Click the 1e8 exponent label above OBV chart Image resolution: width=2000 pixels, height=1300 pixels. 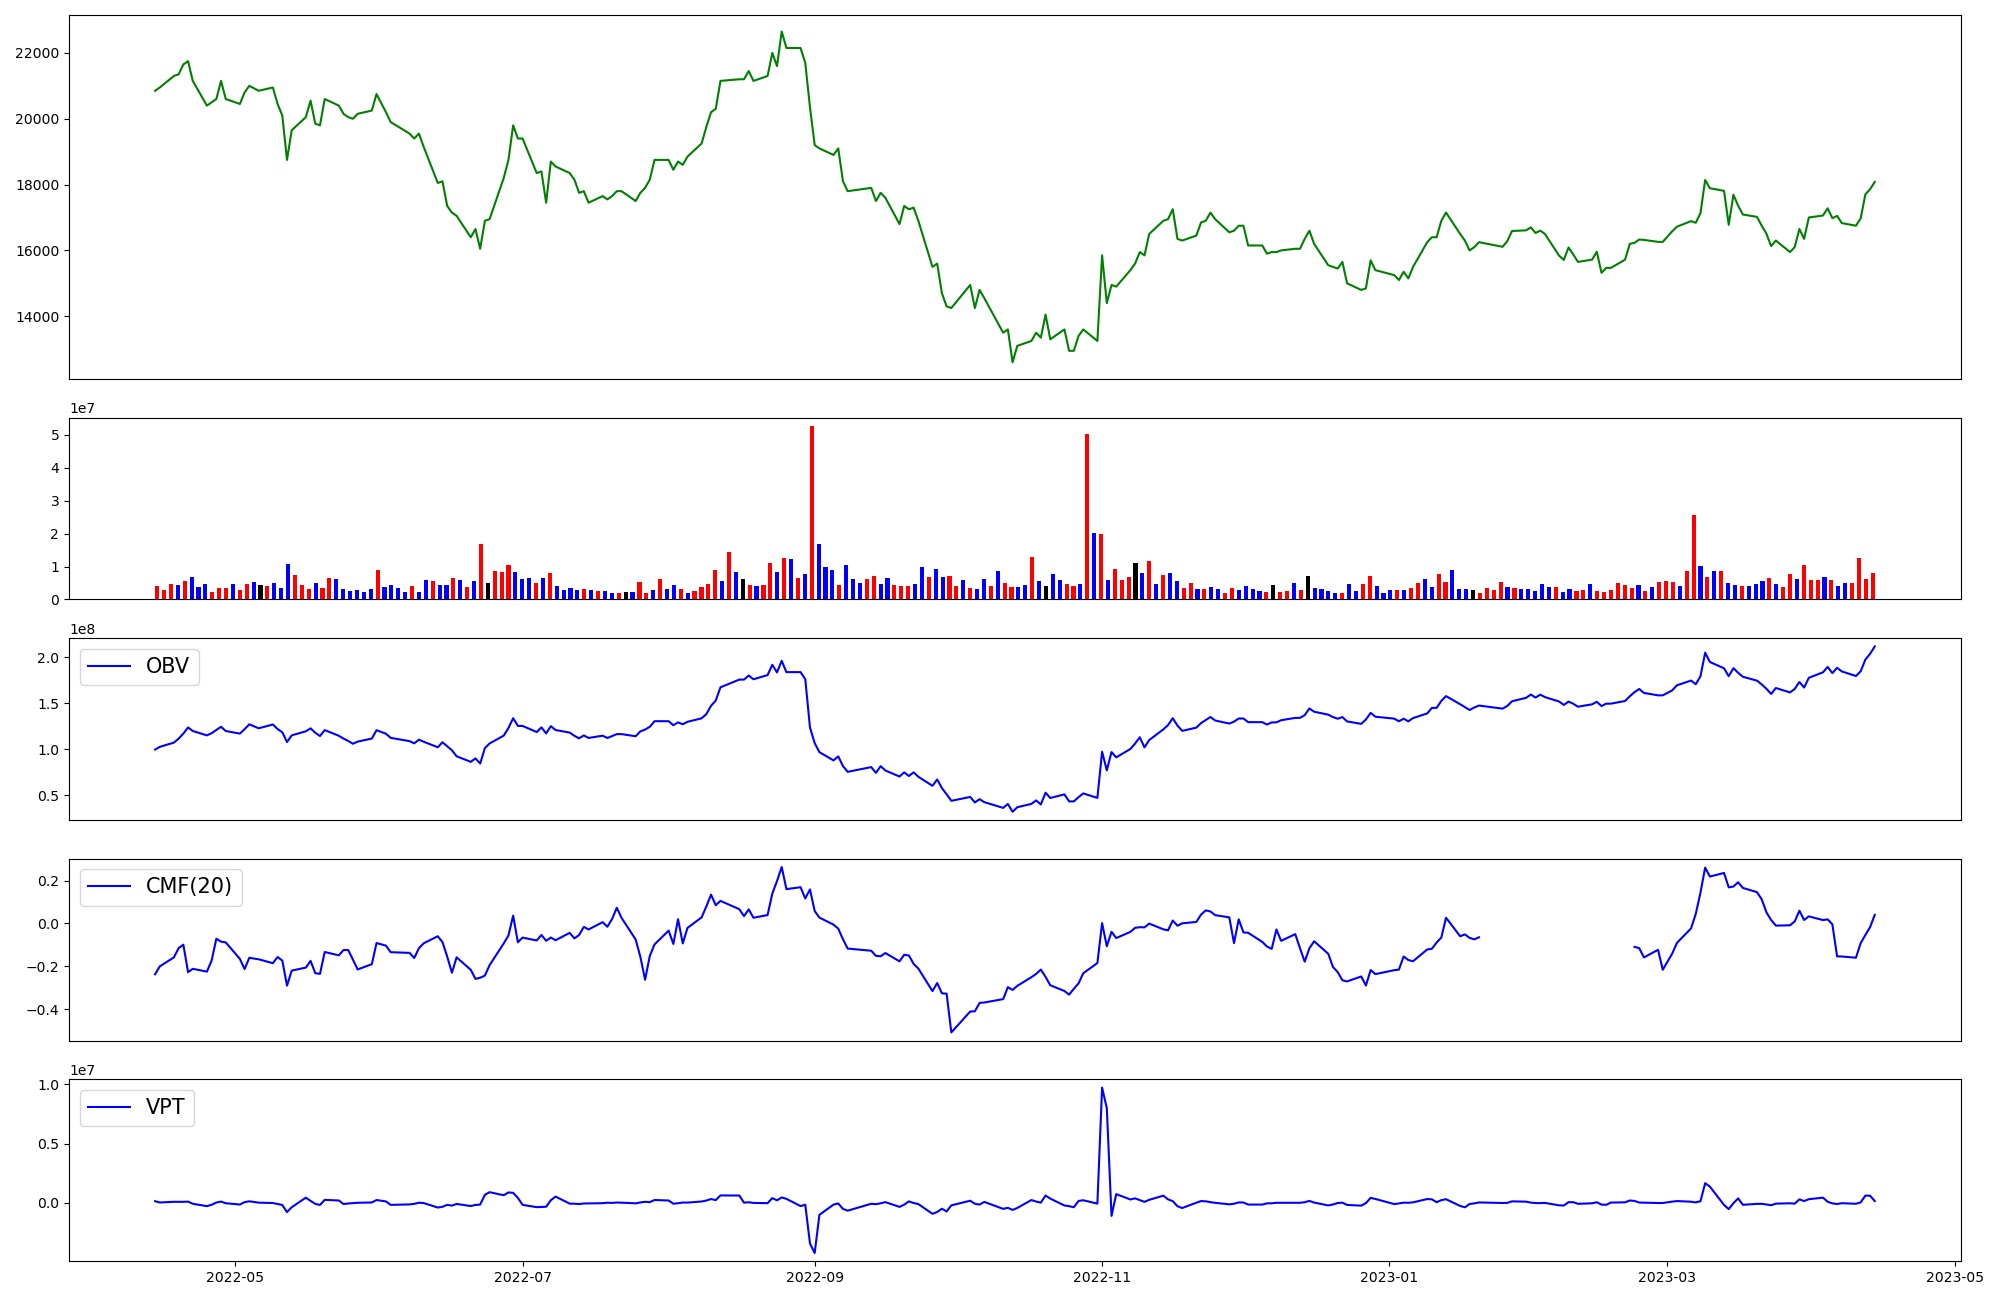[x=83, y=629]
